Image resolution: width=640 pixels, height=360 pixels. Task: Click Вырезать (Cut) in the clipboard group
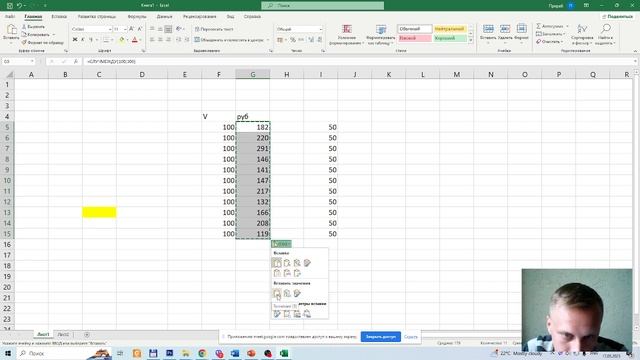tap(33, 27)
